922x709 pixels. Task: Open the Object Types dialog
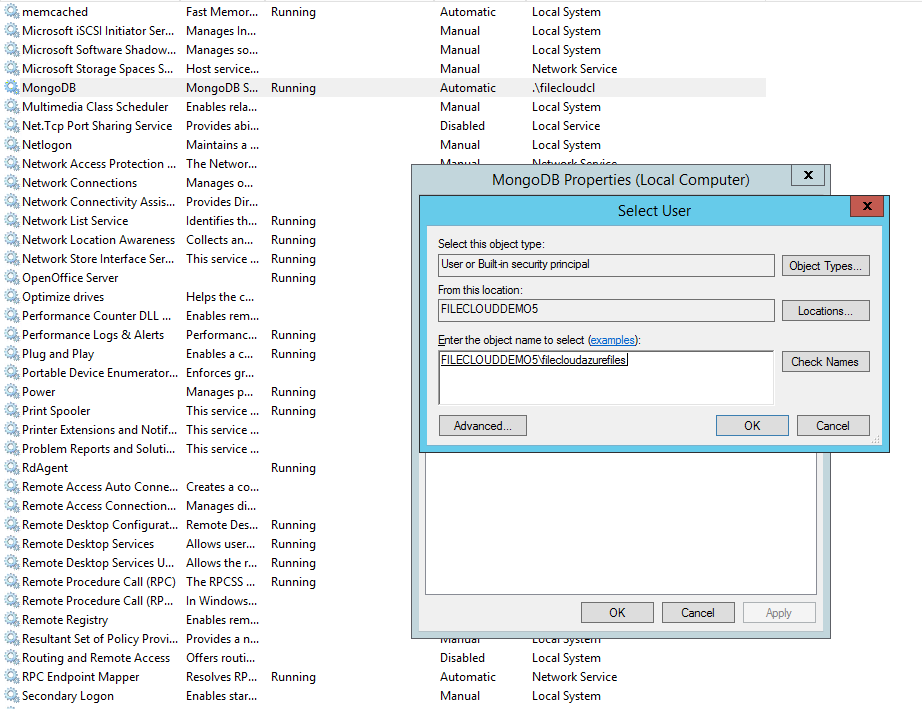point(825,265)
